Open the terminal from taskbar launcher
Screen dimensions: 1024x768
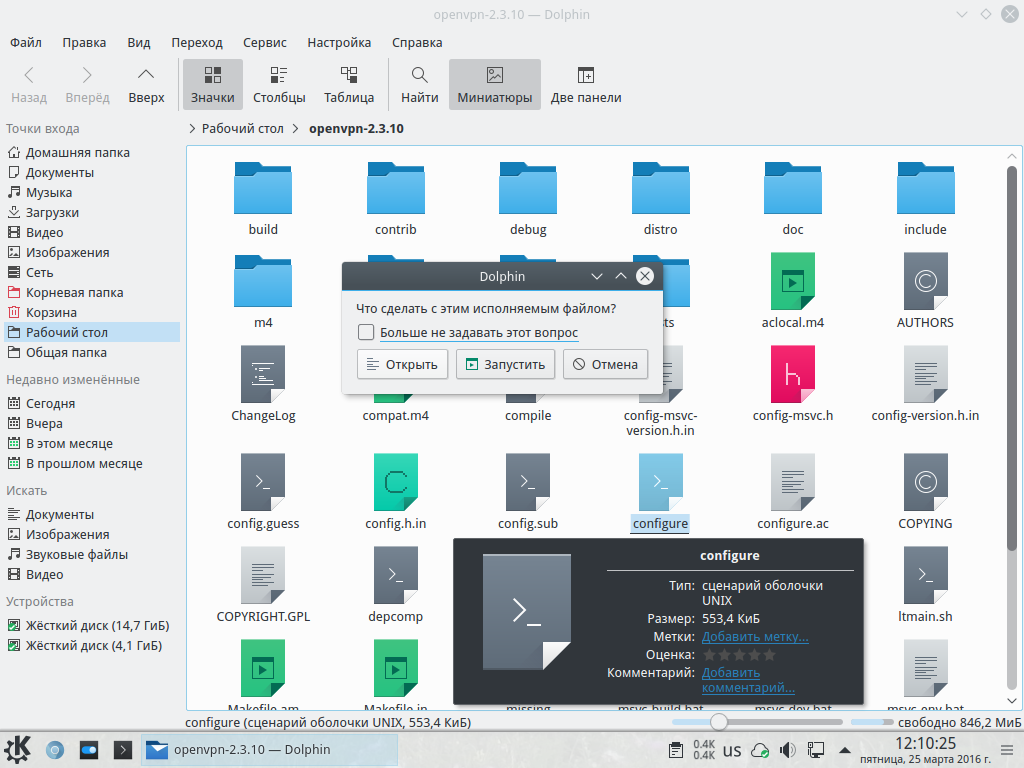pos(122,750)
